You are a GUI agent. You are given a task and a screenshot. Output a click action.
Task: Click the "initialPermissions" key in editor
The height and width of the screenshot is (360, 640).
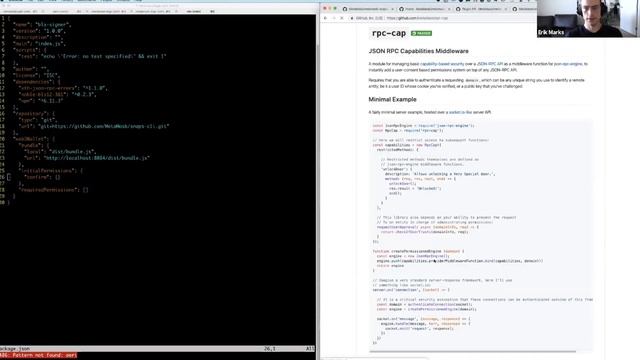(47, 171)
